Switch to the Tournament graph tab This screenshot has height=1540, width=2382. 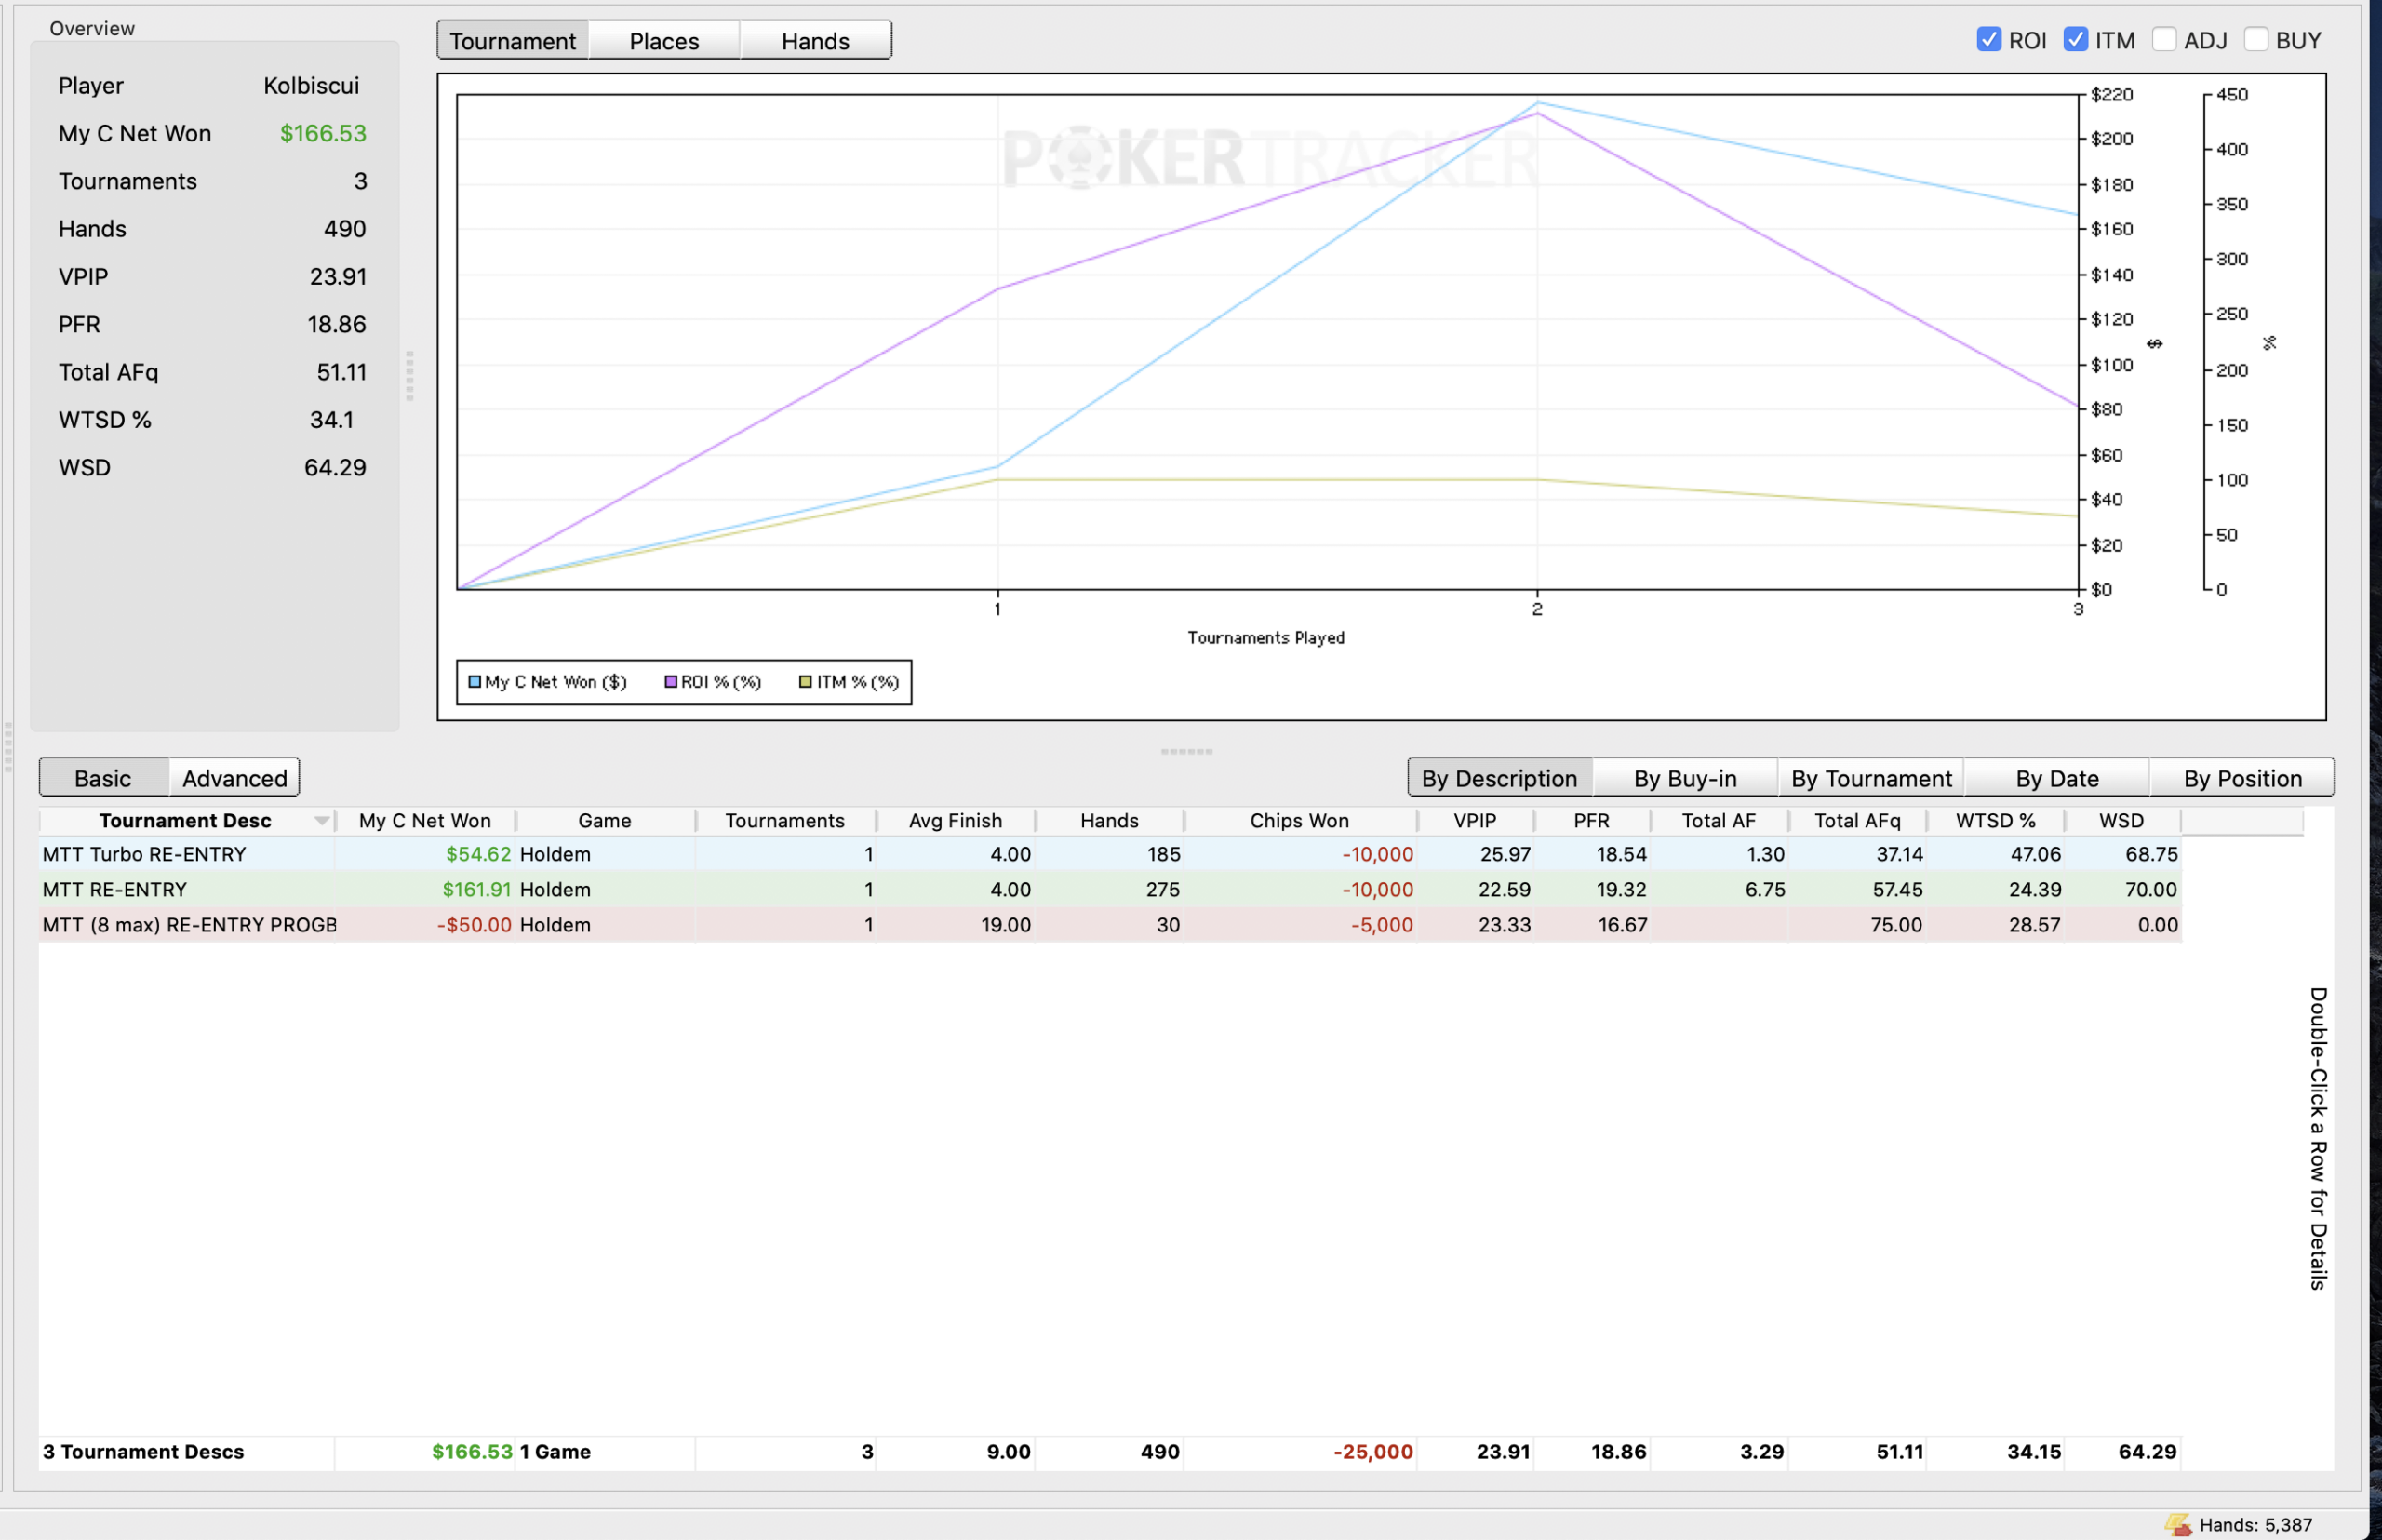pos(513,41)
